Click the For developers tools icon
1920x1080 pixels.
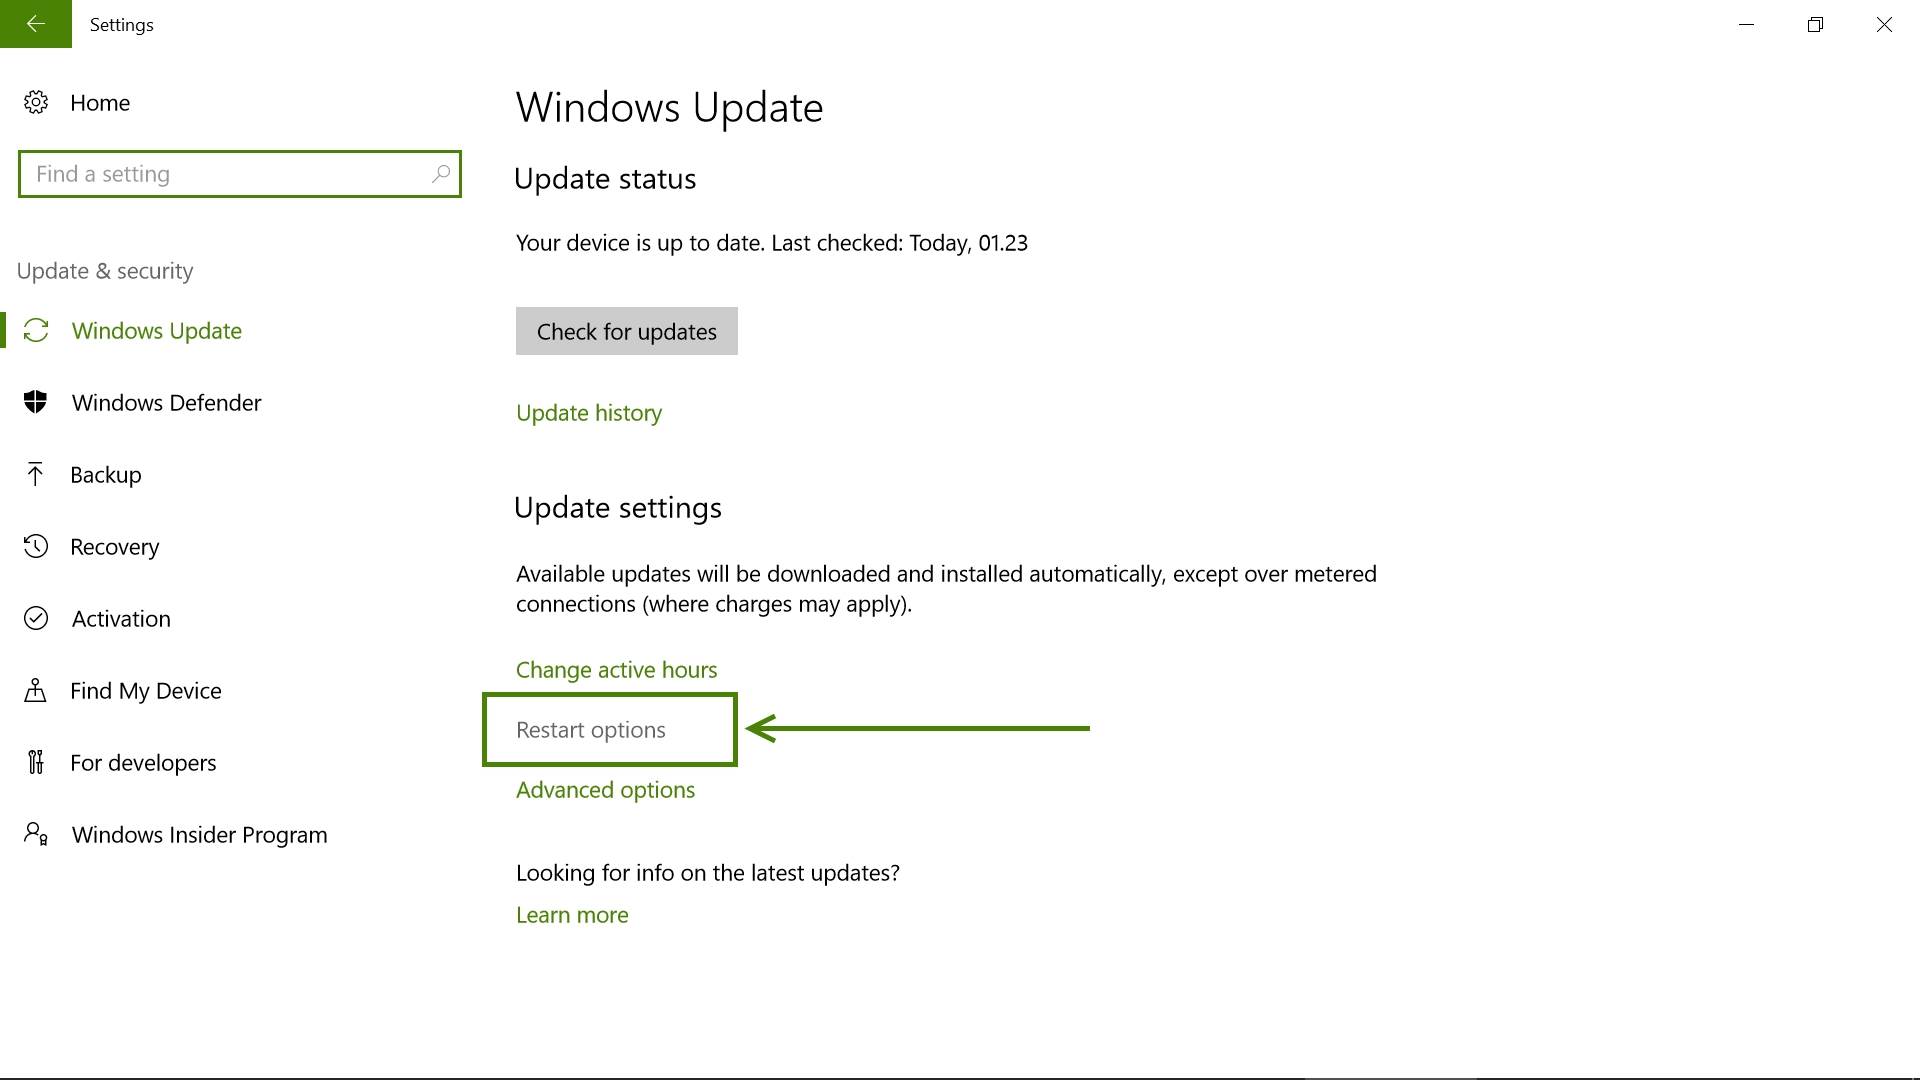36,762
